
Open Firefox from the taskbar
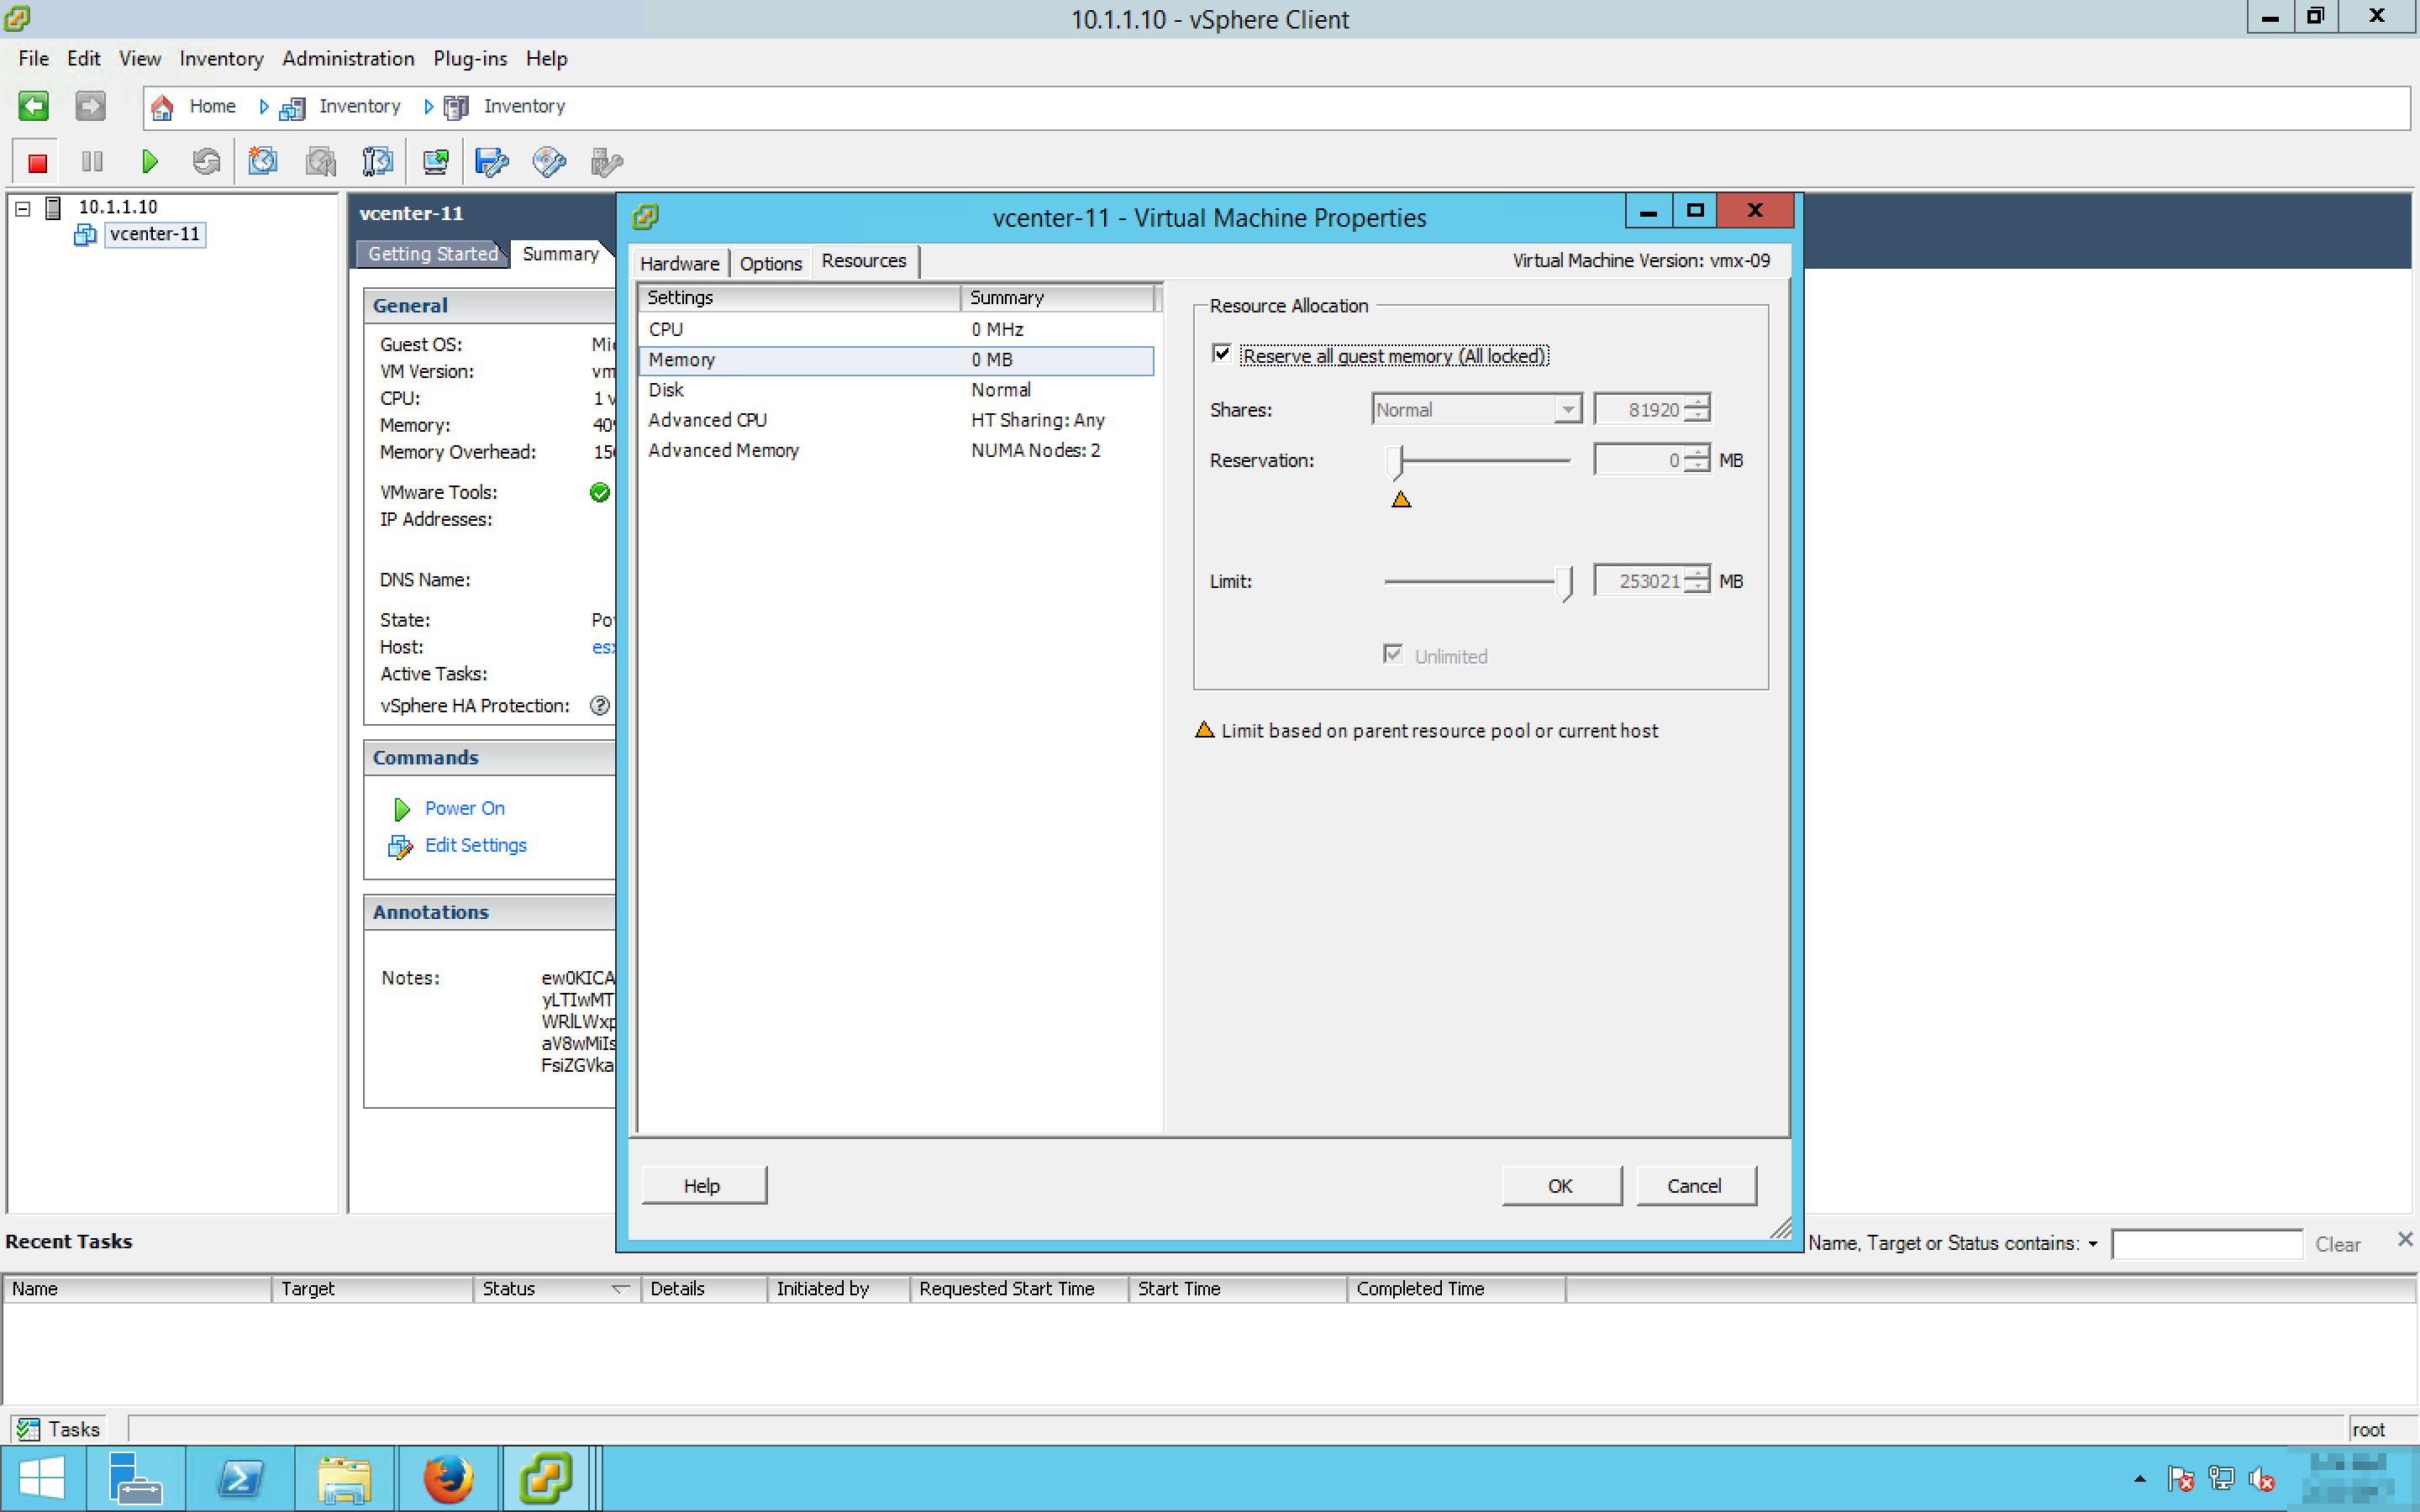[447, 1478]
